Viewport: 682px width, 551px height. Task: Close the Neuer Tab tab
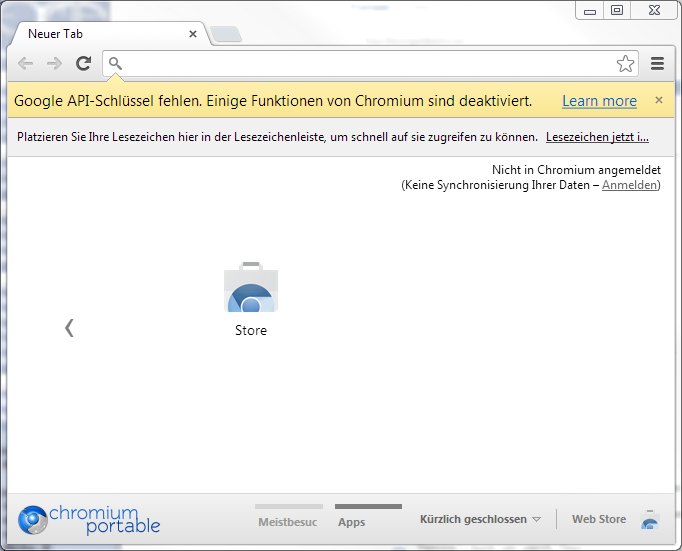point(193,34)
